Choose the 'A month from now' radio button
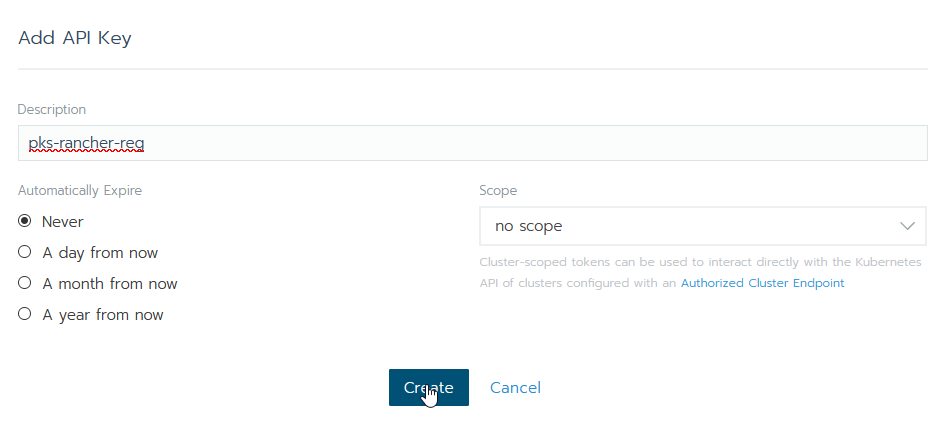This screenshot has height=422, width=946. click(25, 283)
